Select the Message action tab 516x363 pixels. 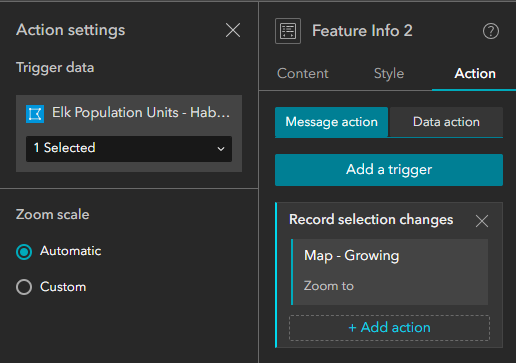pos(331,122)
